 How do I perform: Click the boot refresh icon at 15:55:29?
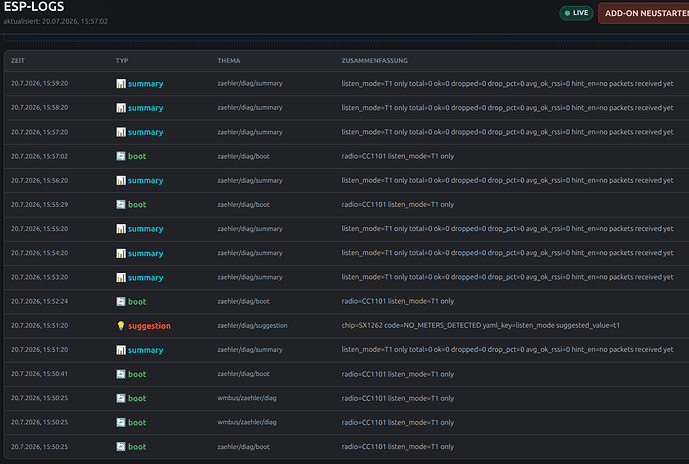121,204
